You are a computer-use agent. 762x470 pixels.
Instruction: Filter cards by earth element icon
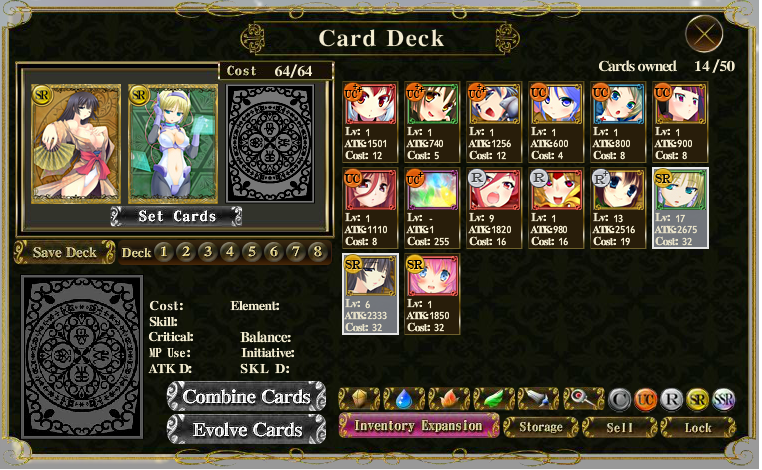[x=359, y=399]
